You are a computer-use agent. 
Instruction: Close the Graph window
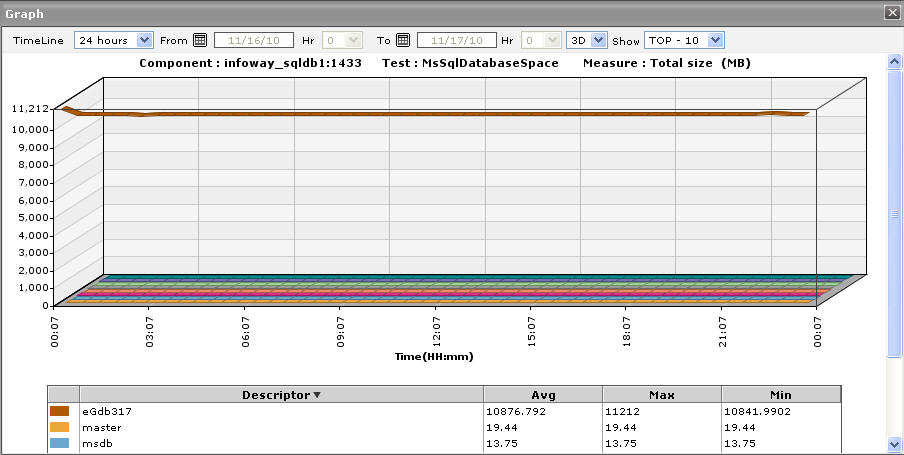[x=892, y=13]
